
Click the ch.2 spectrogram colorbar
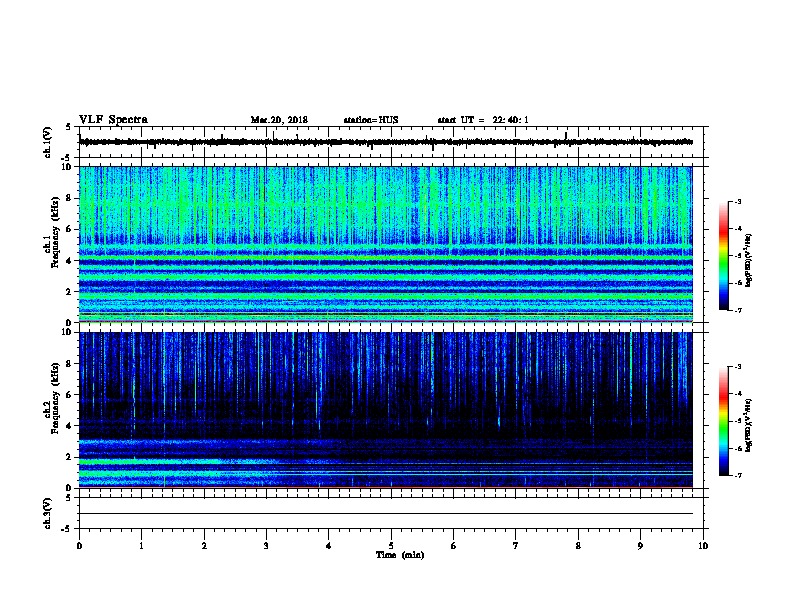click(723, 421)
